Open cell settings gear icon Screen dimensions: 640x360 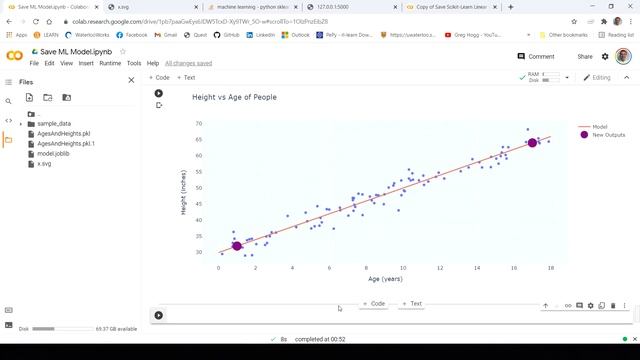(591, 305)
